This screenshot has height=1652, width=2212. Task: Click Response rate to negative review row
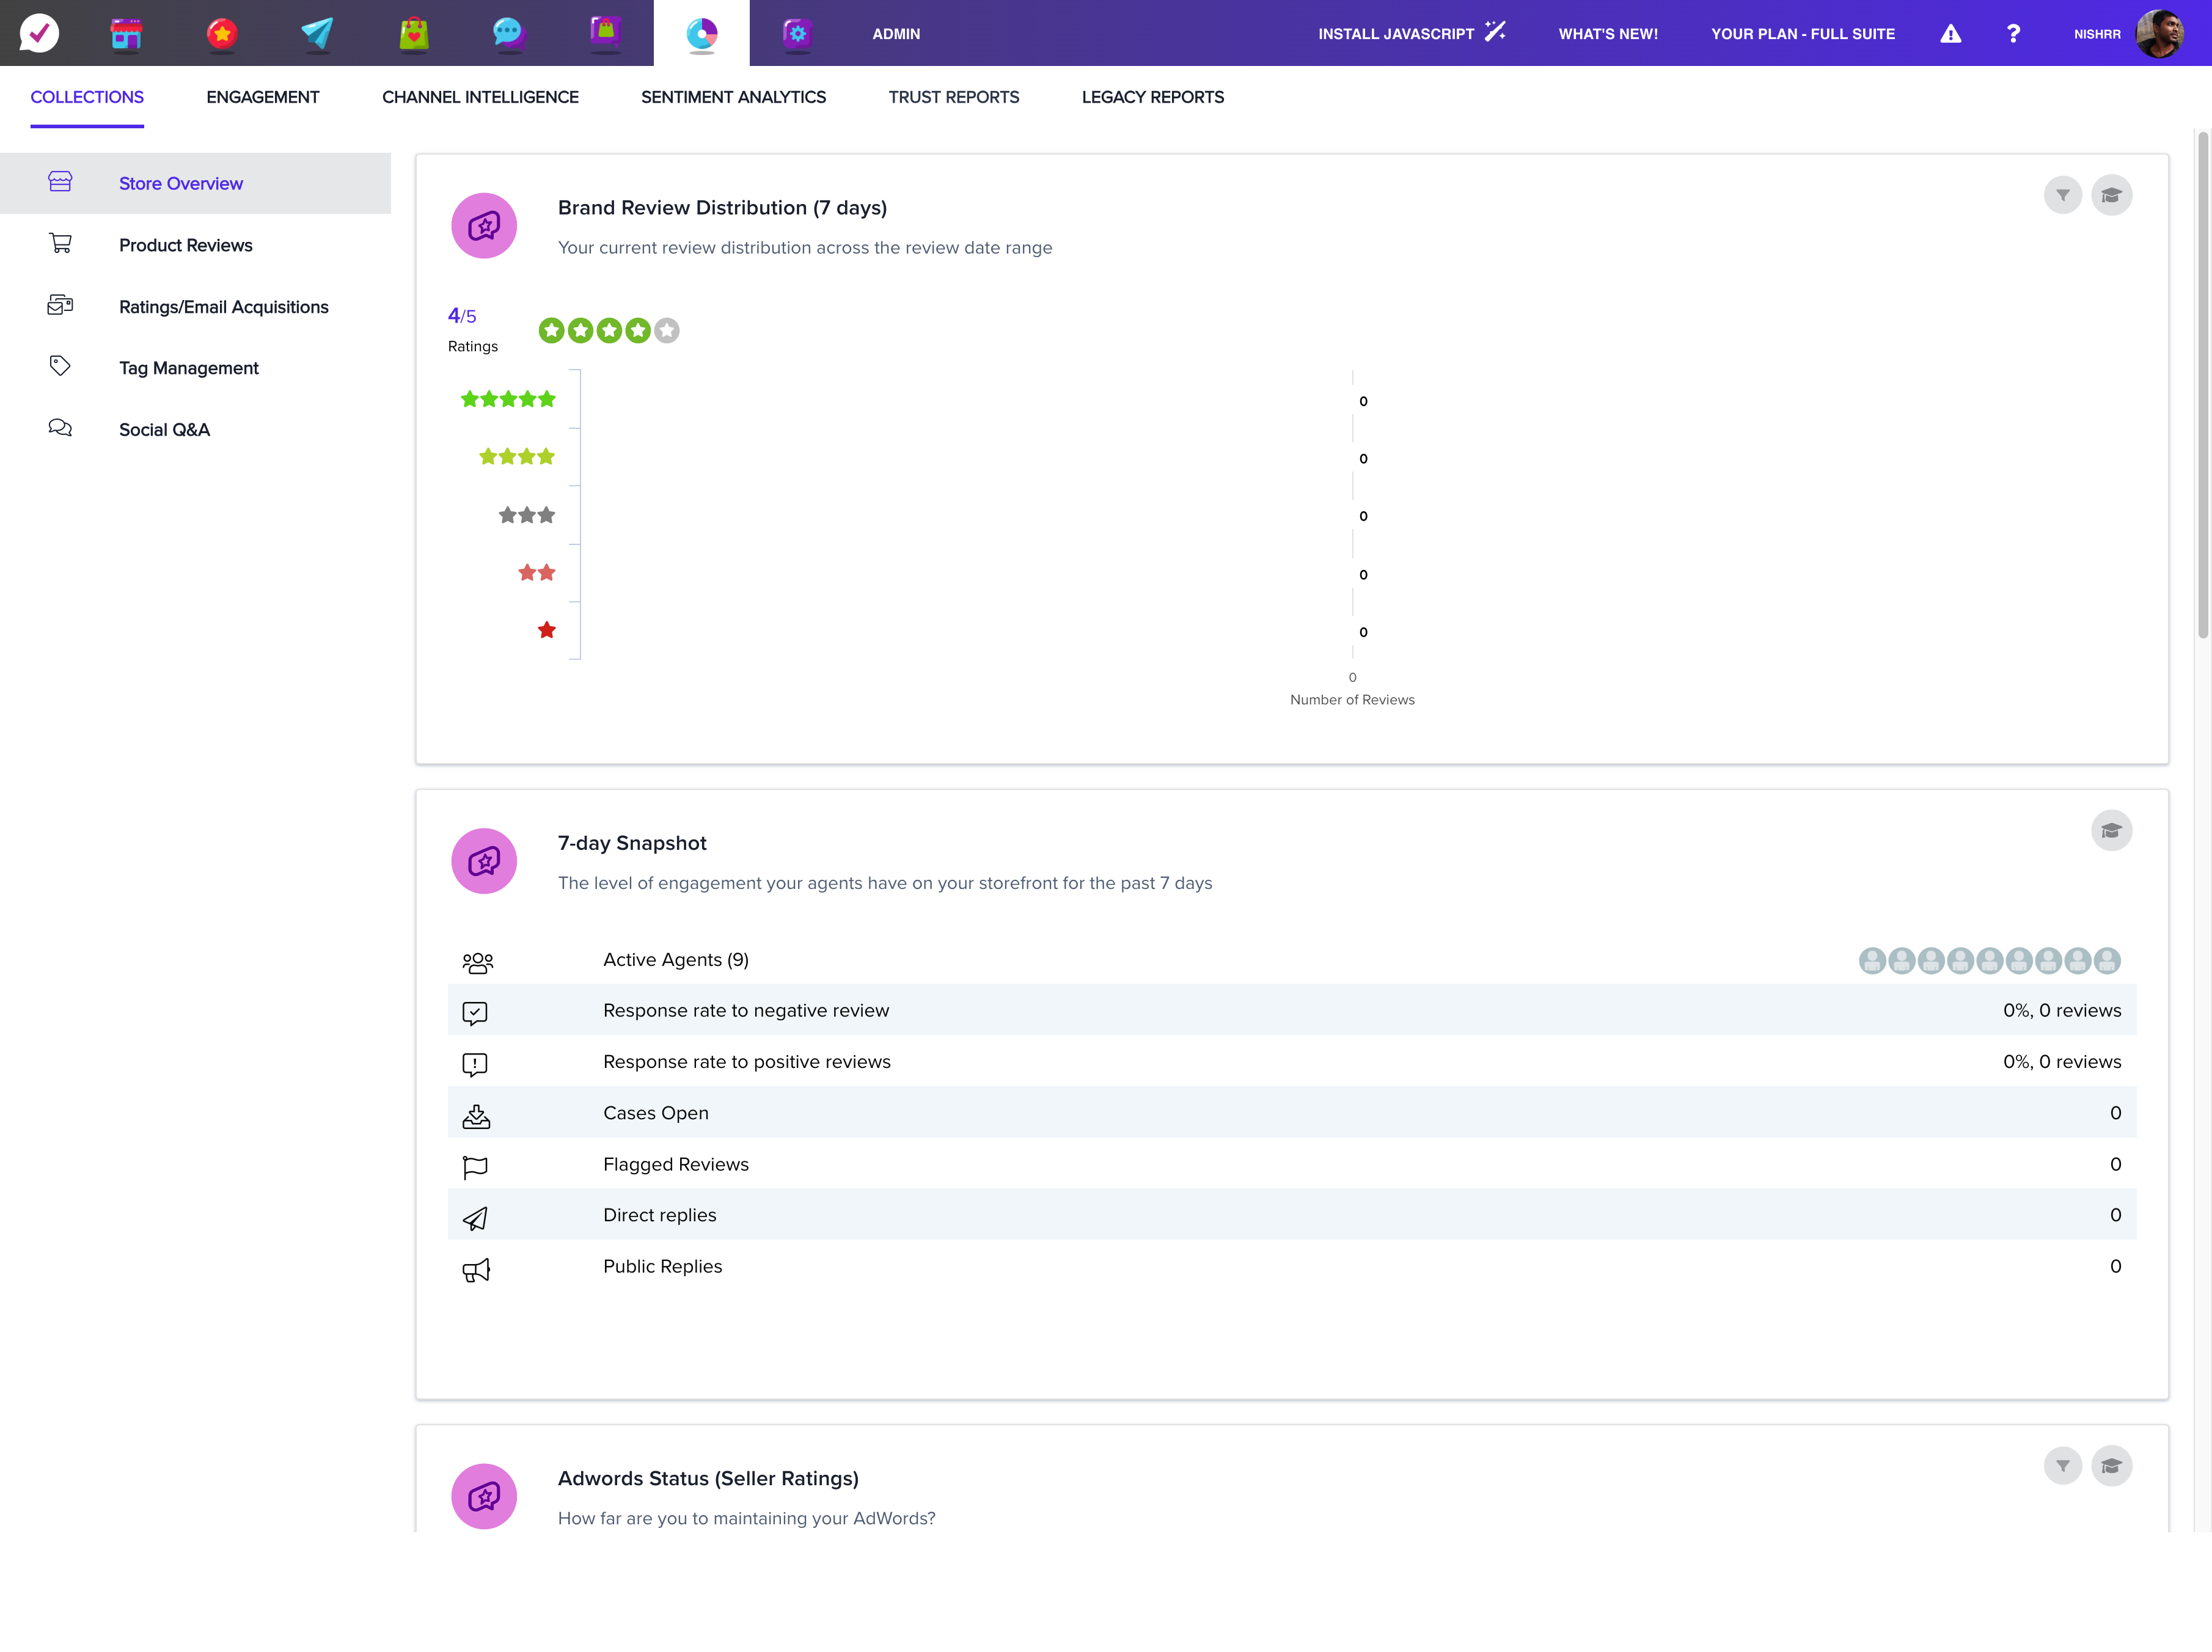(x=1291, y=1011)
